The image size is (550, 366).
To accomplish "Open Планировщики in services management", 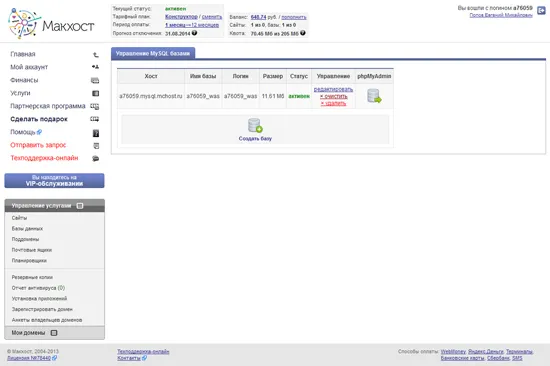I will click(29, 260).
